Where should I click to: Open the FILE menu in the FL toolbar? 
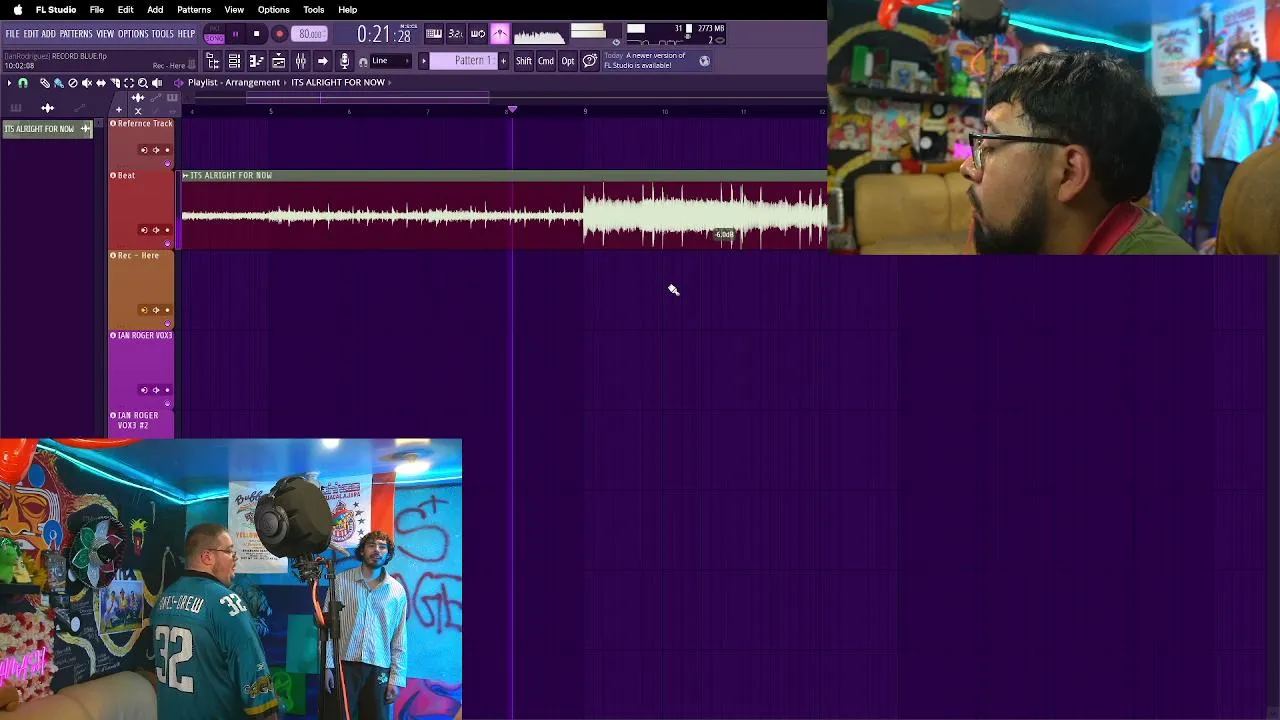(12, 34)
